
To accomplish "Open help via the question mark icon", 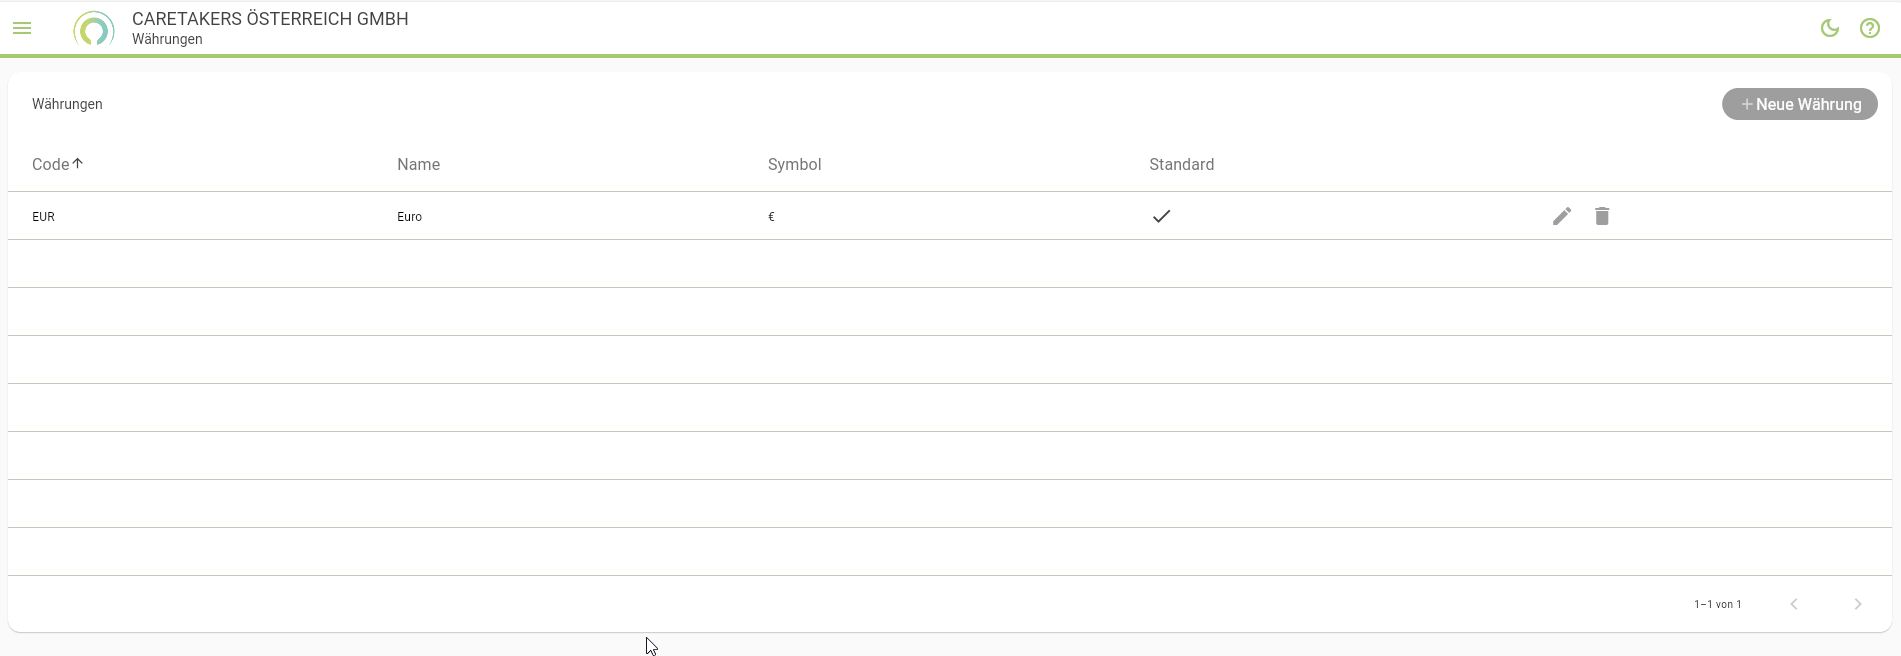I will (1869, 28).
